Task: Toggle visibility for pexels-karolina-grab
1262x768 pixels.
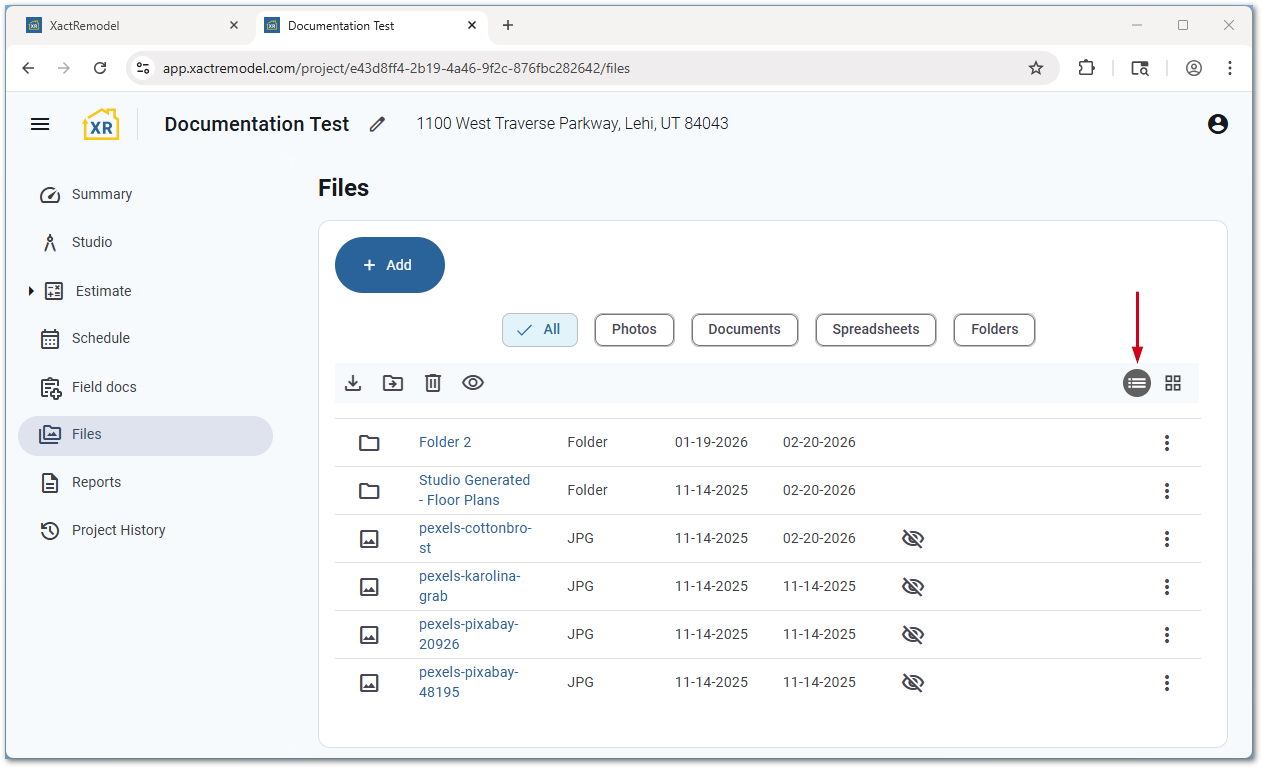Action: [x=912, y=586]
